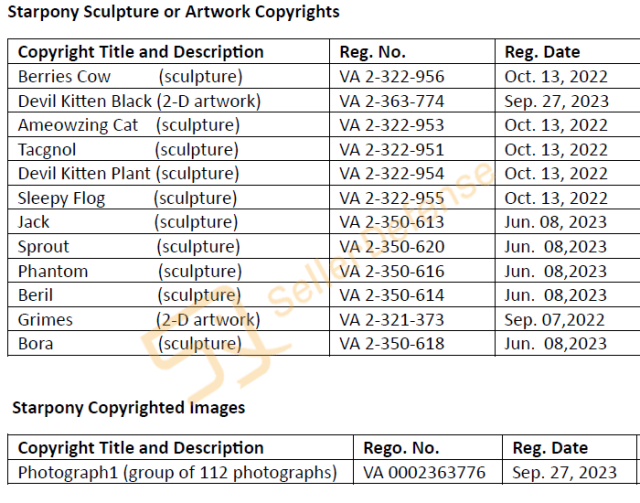This screenshot has width=640, height=503.
Task: Click the Rego. No. column header
Action: 401,448
